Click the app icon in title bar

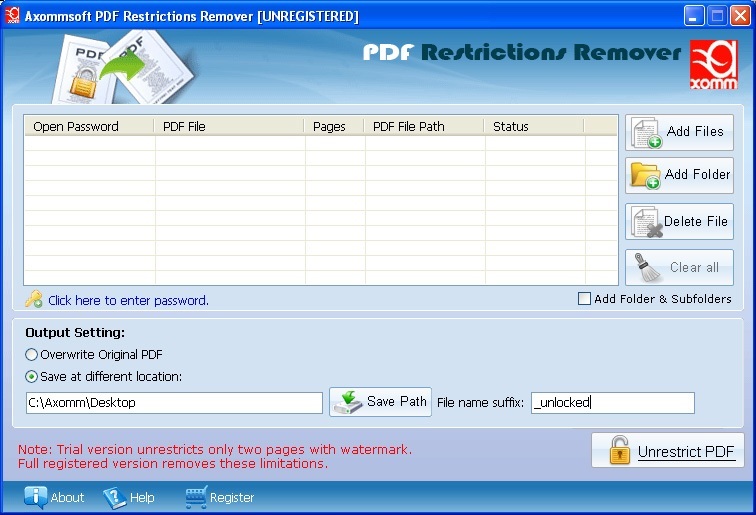12,15
